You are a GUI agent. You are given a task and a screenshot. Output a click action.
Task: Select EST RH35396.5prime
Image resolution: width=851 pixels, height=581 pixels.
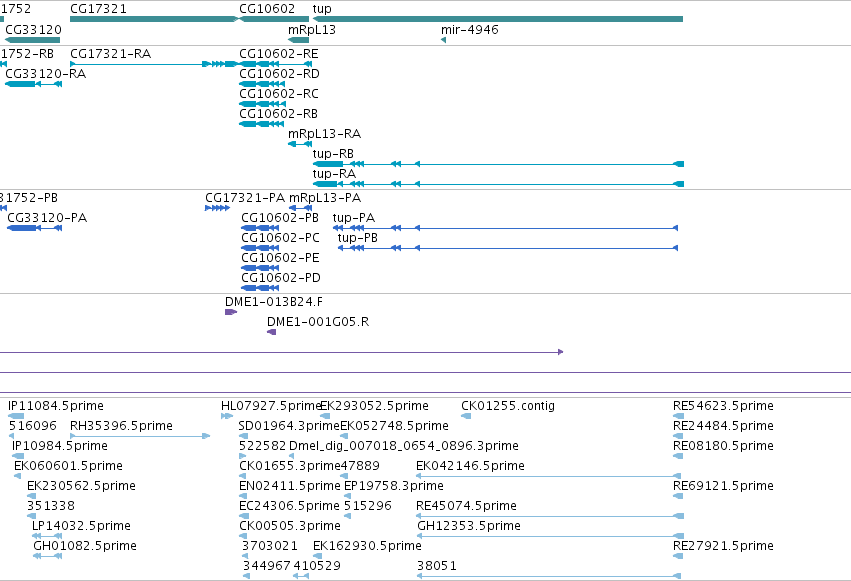coord(140,437)
